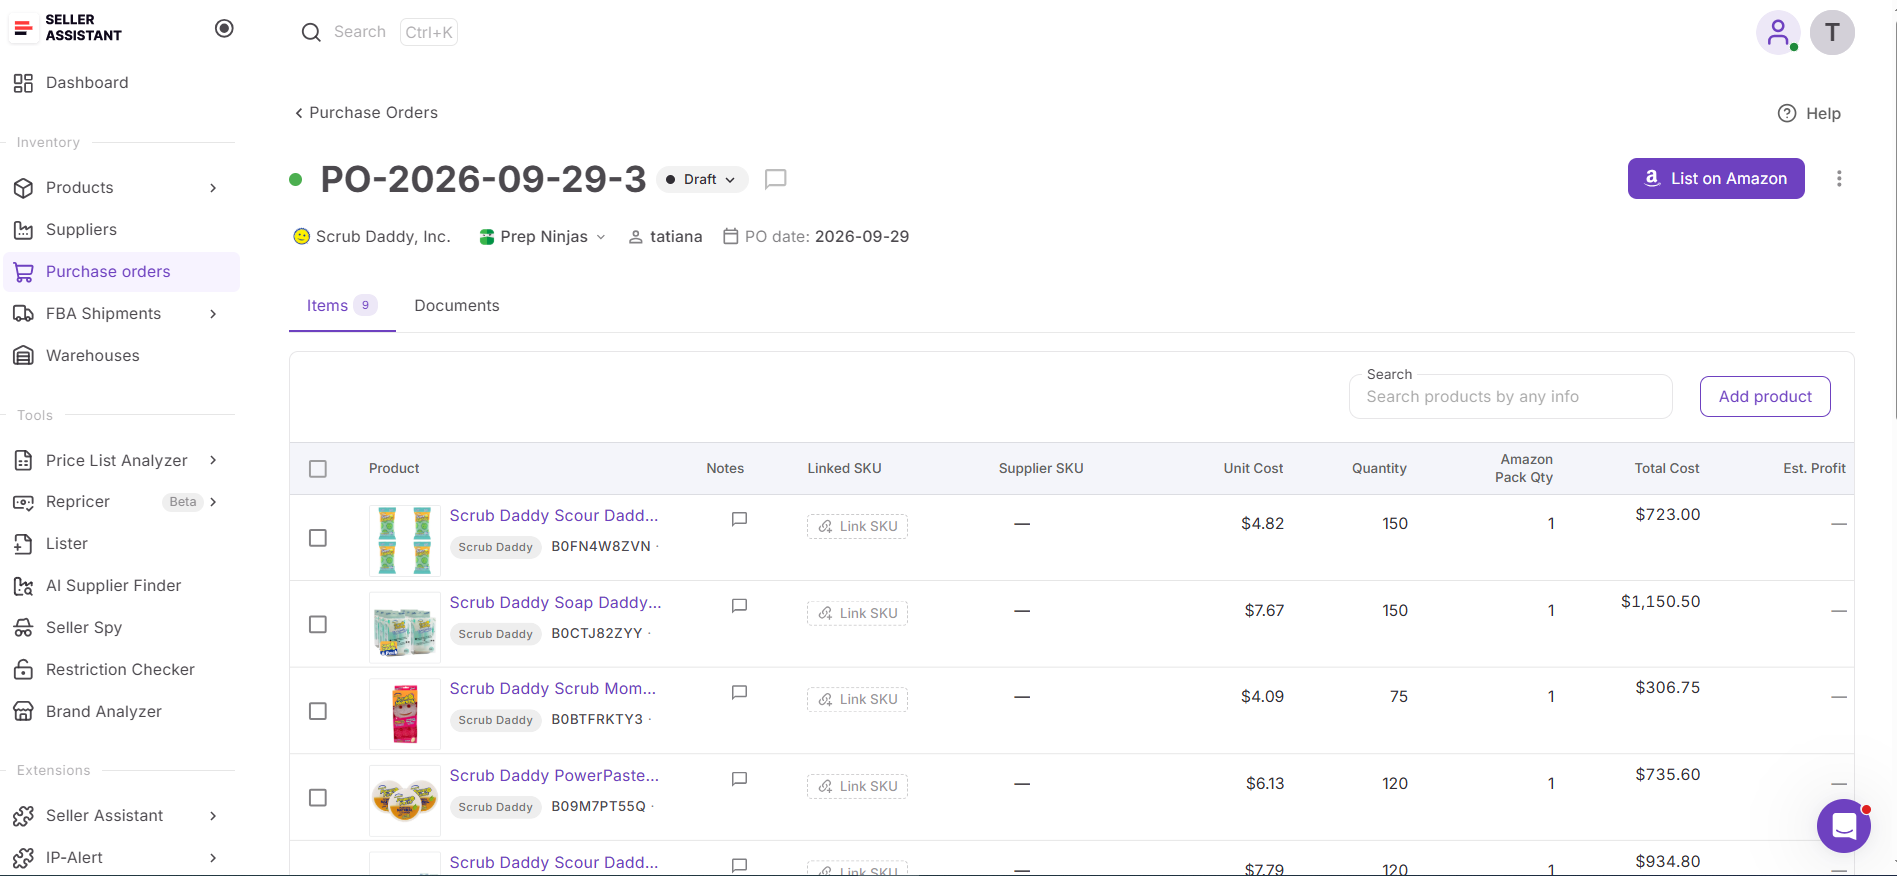Open notes icon for Scrub Mommy row

(x=739, y=692)
